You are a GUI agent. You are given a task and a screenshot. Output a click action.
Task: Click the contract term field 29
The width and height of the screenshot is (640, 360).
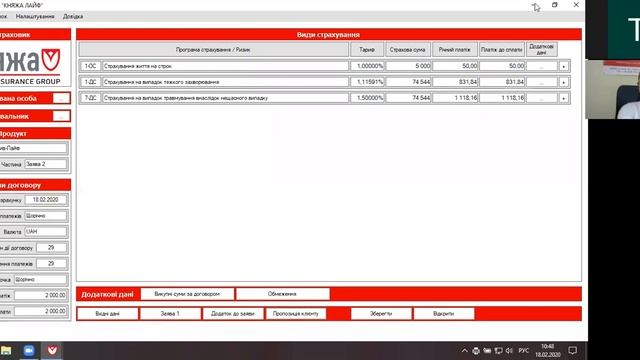(51, 247)
